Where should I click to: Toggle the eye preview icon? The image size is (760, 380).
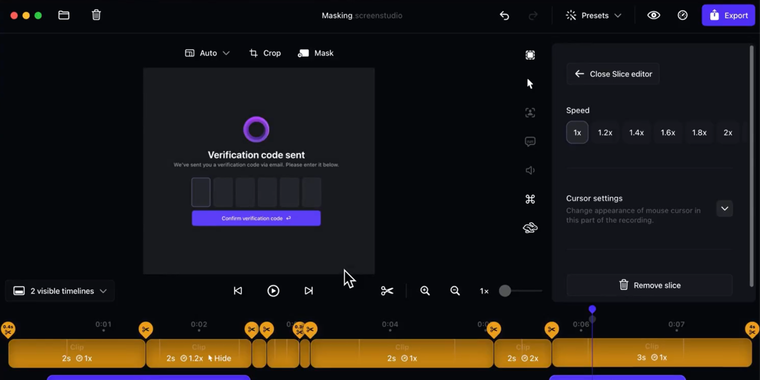point(653,16)
